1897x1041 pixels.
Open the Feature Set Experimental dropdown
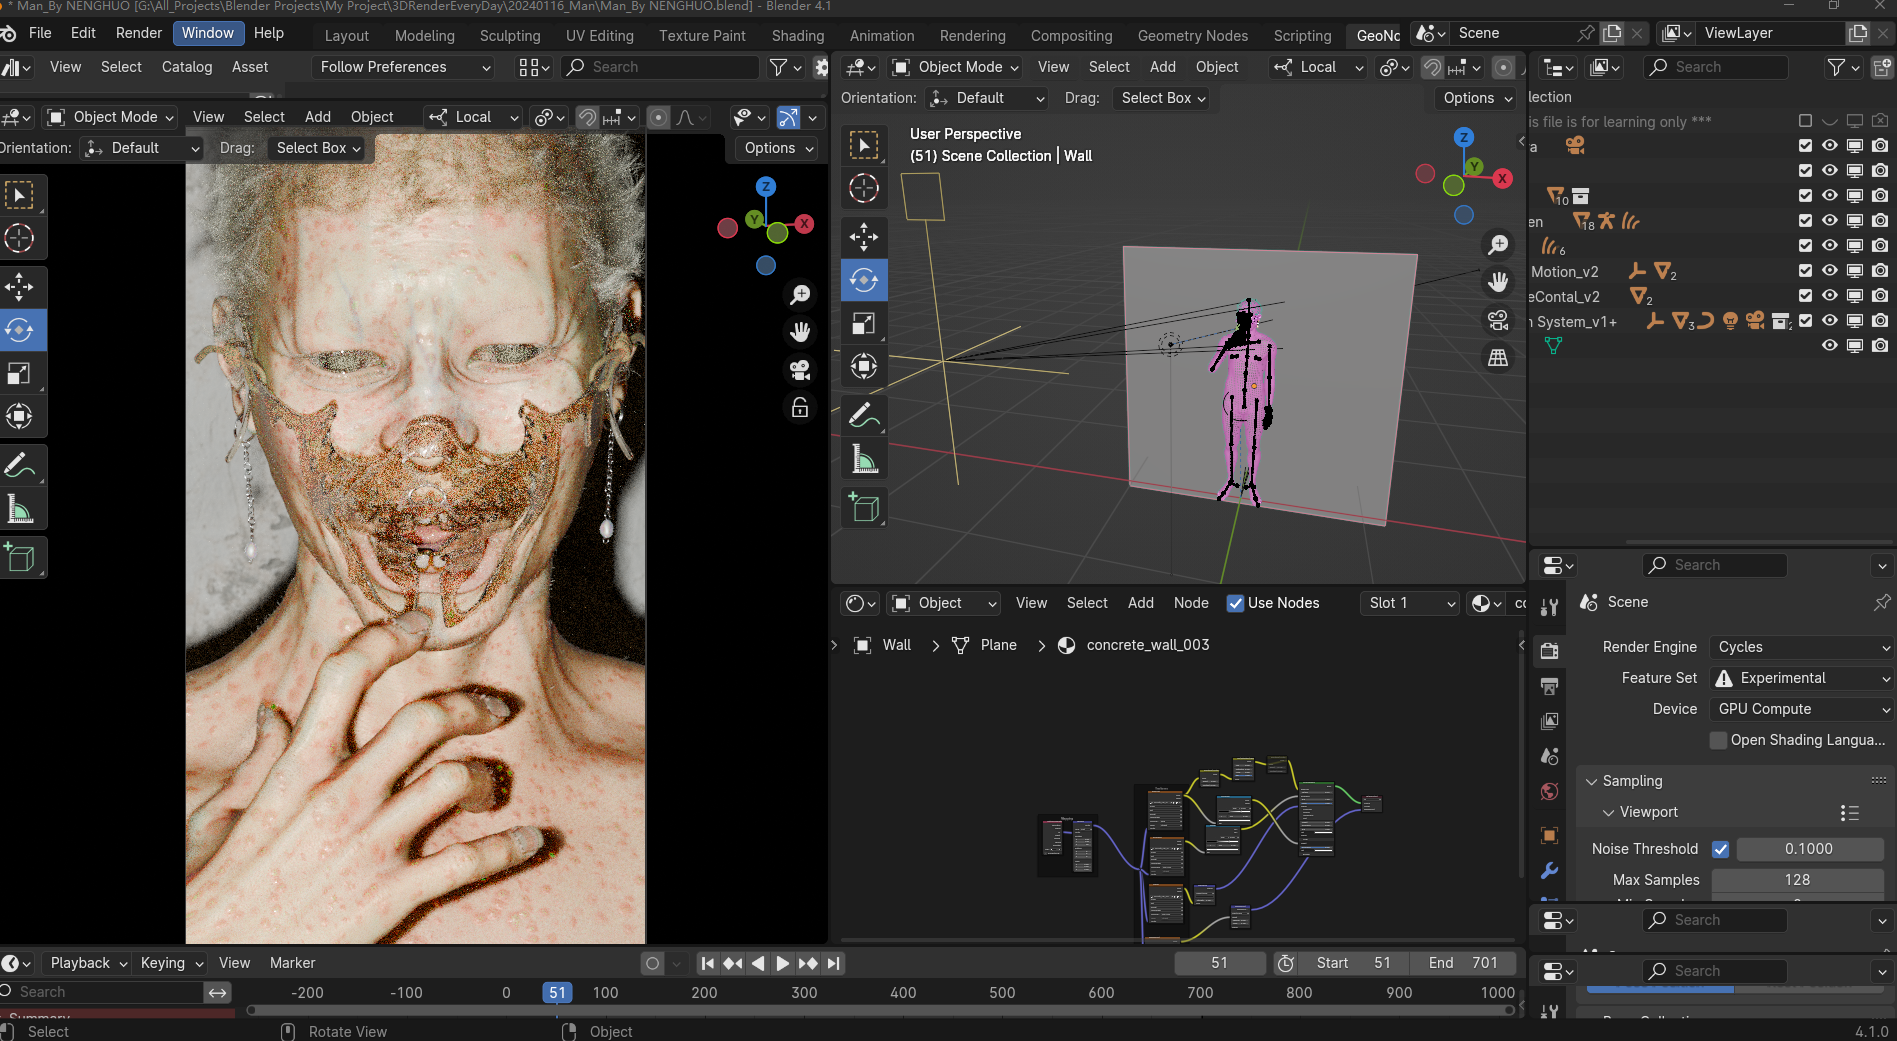pos(1802,678)
